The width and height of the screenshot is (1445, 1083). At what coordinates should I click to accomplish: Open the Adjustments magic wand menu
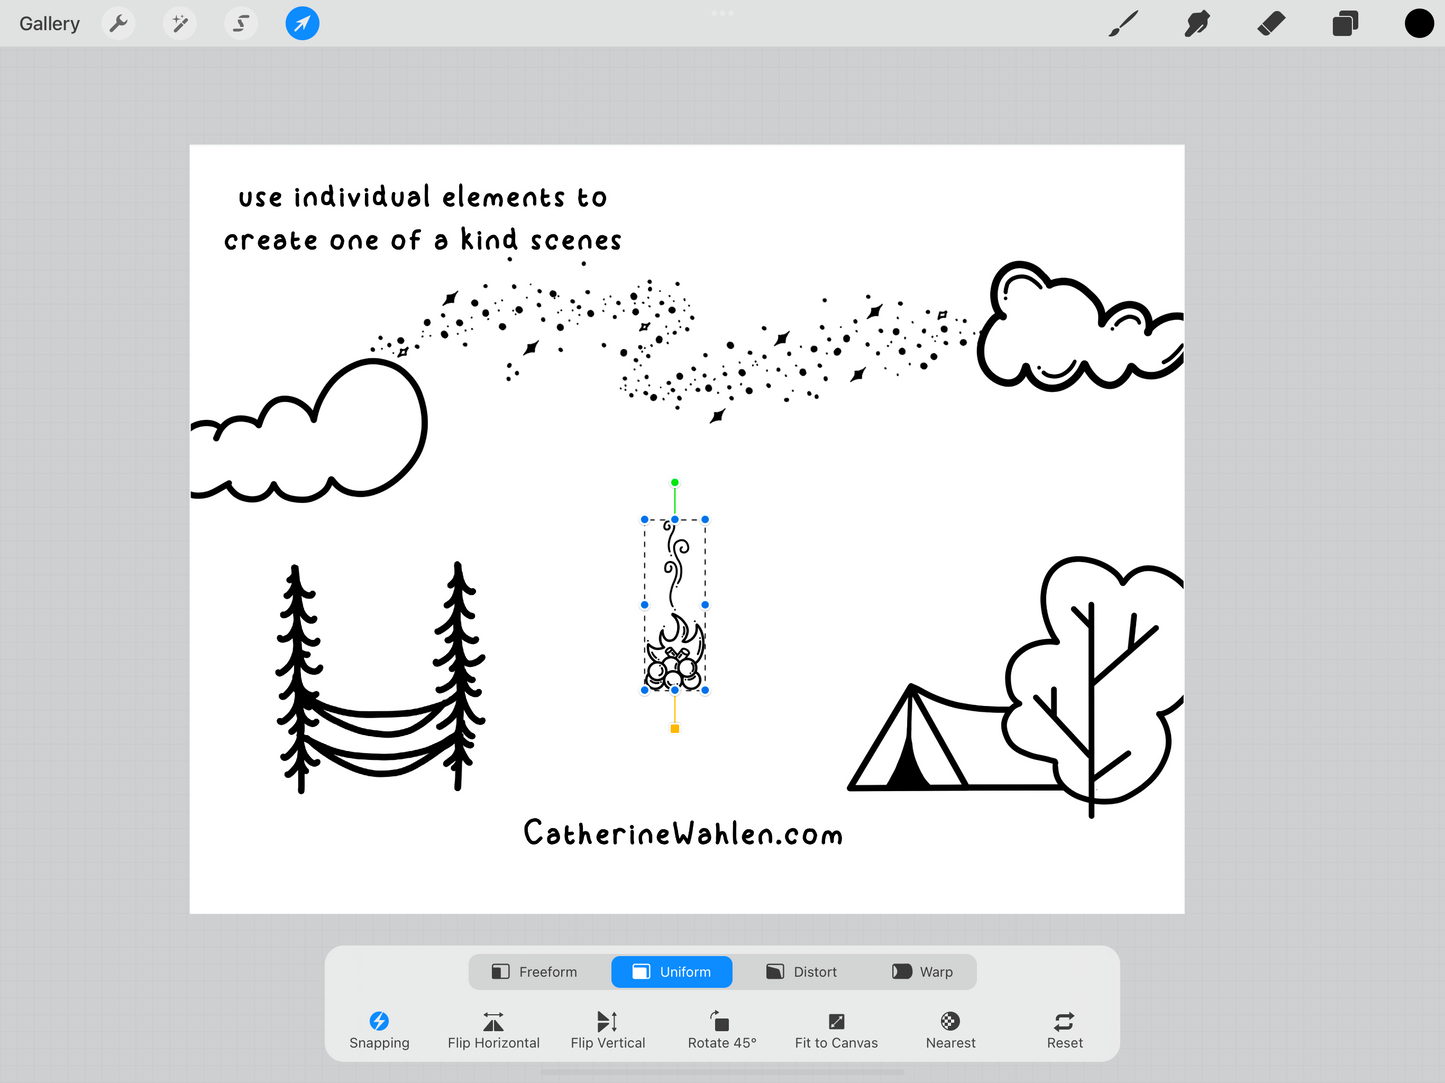[x=180, y=23]
